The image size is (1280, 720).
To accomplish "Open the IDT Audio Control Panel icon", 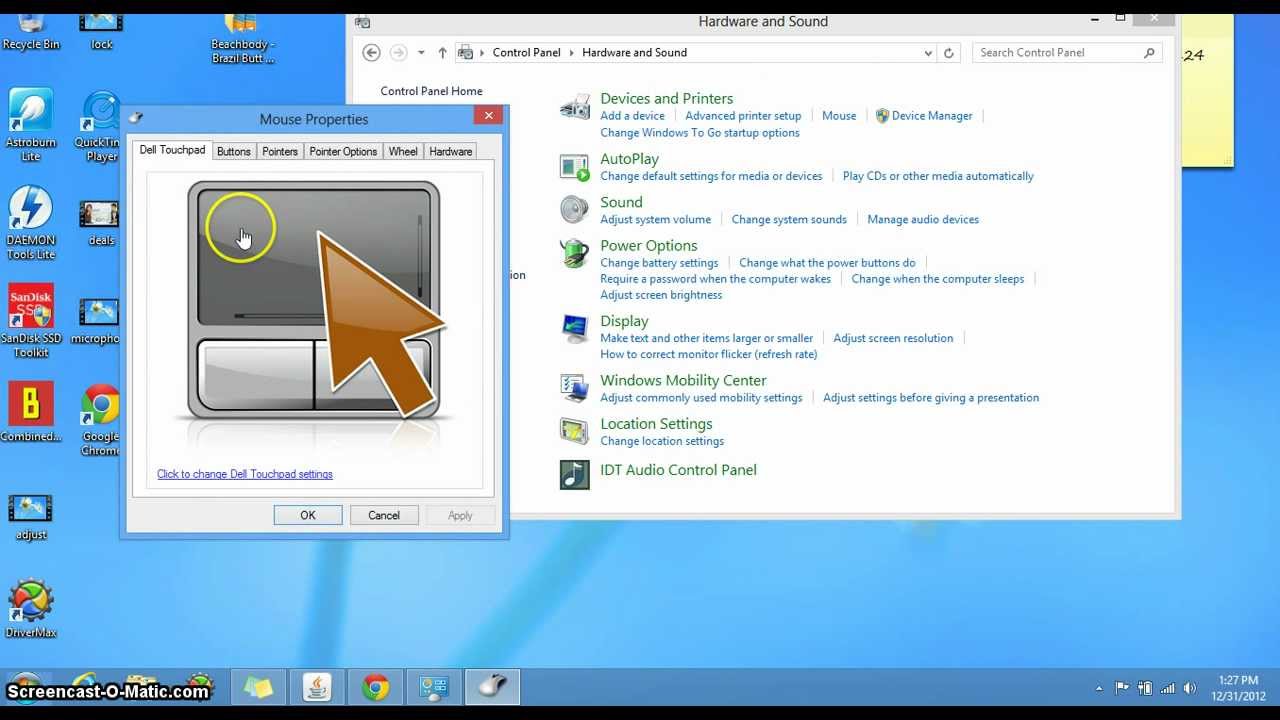I will click(575, 474).
